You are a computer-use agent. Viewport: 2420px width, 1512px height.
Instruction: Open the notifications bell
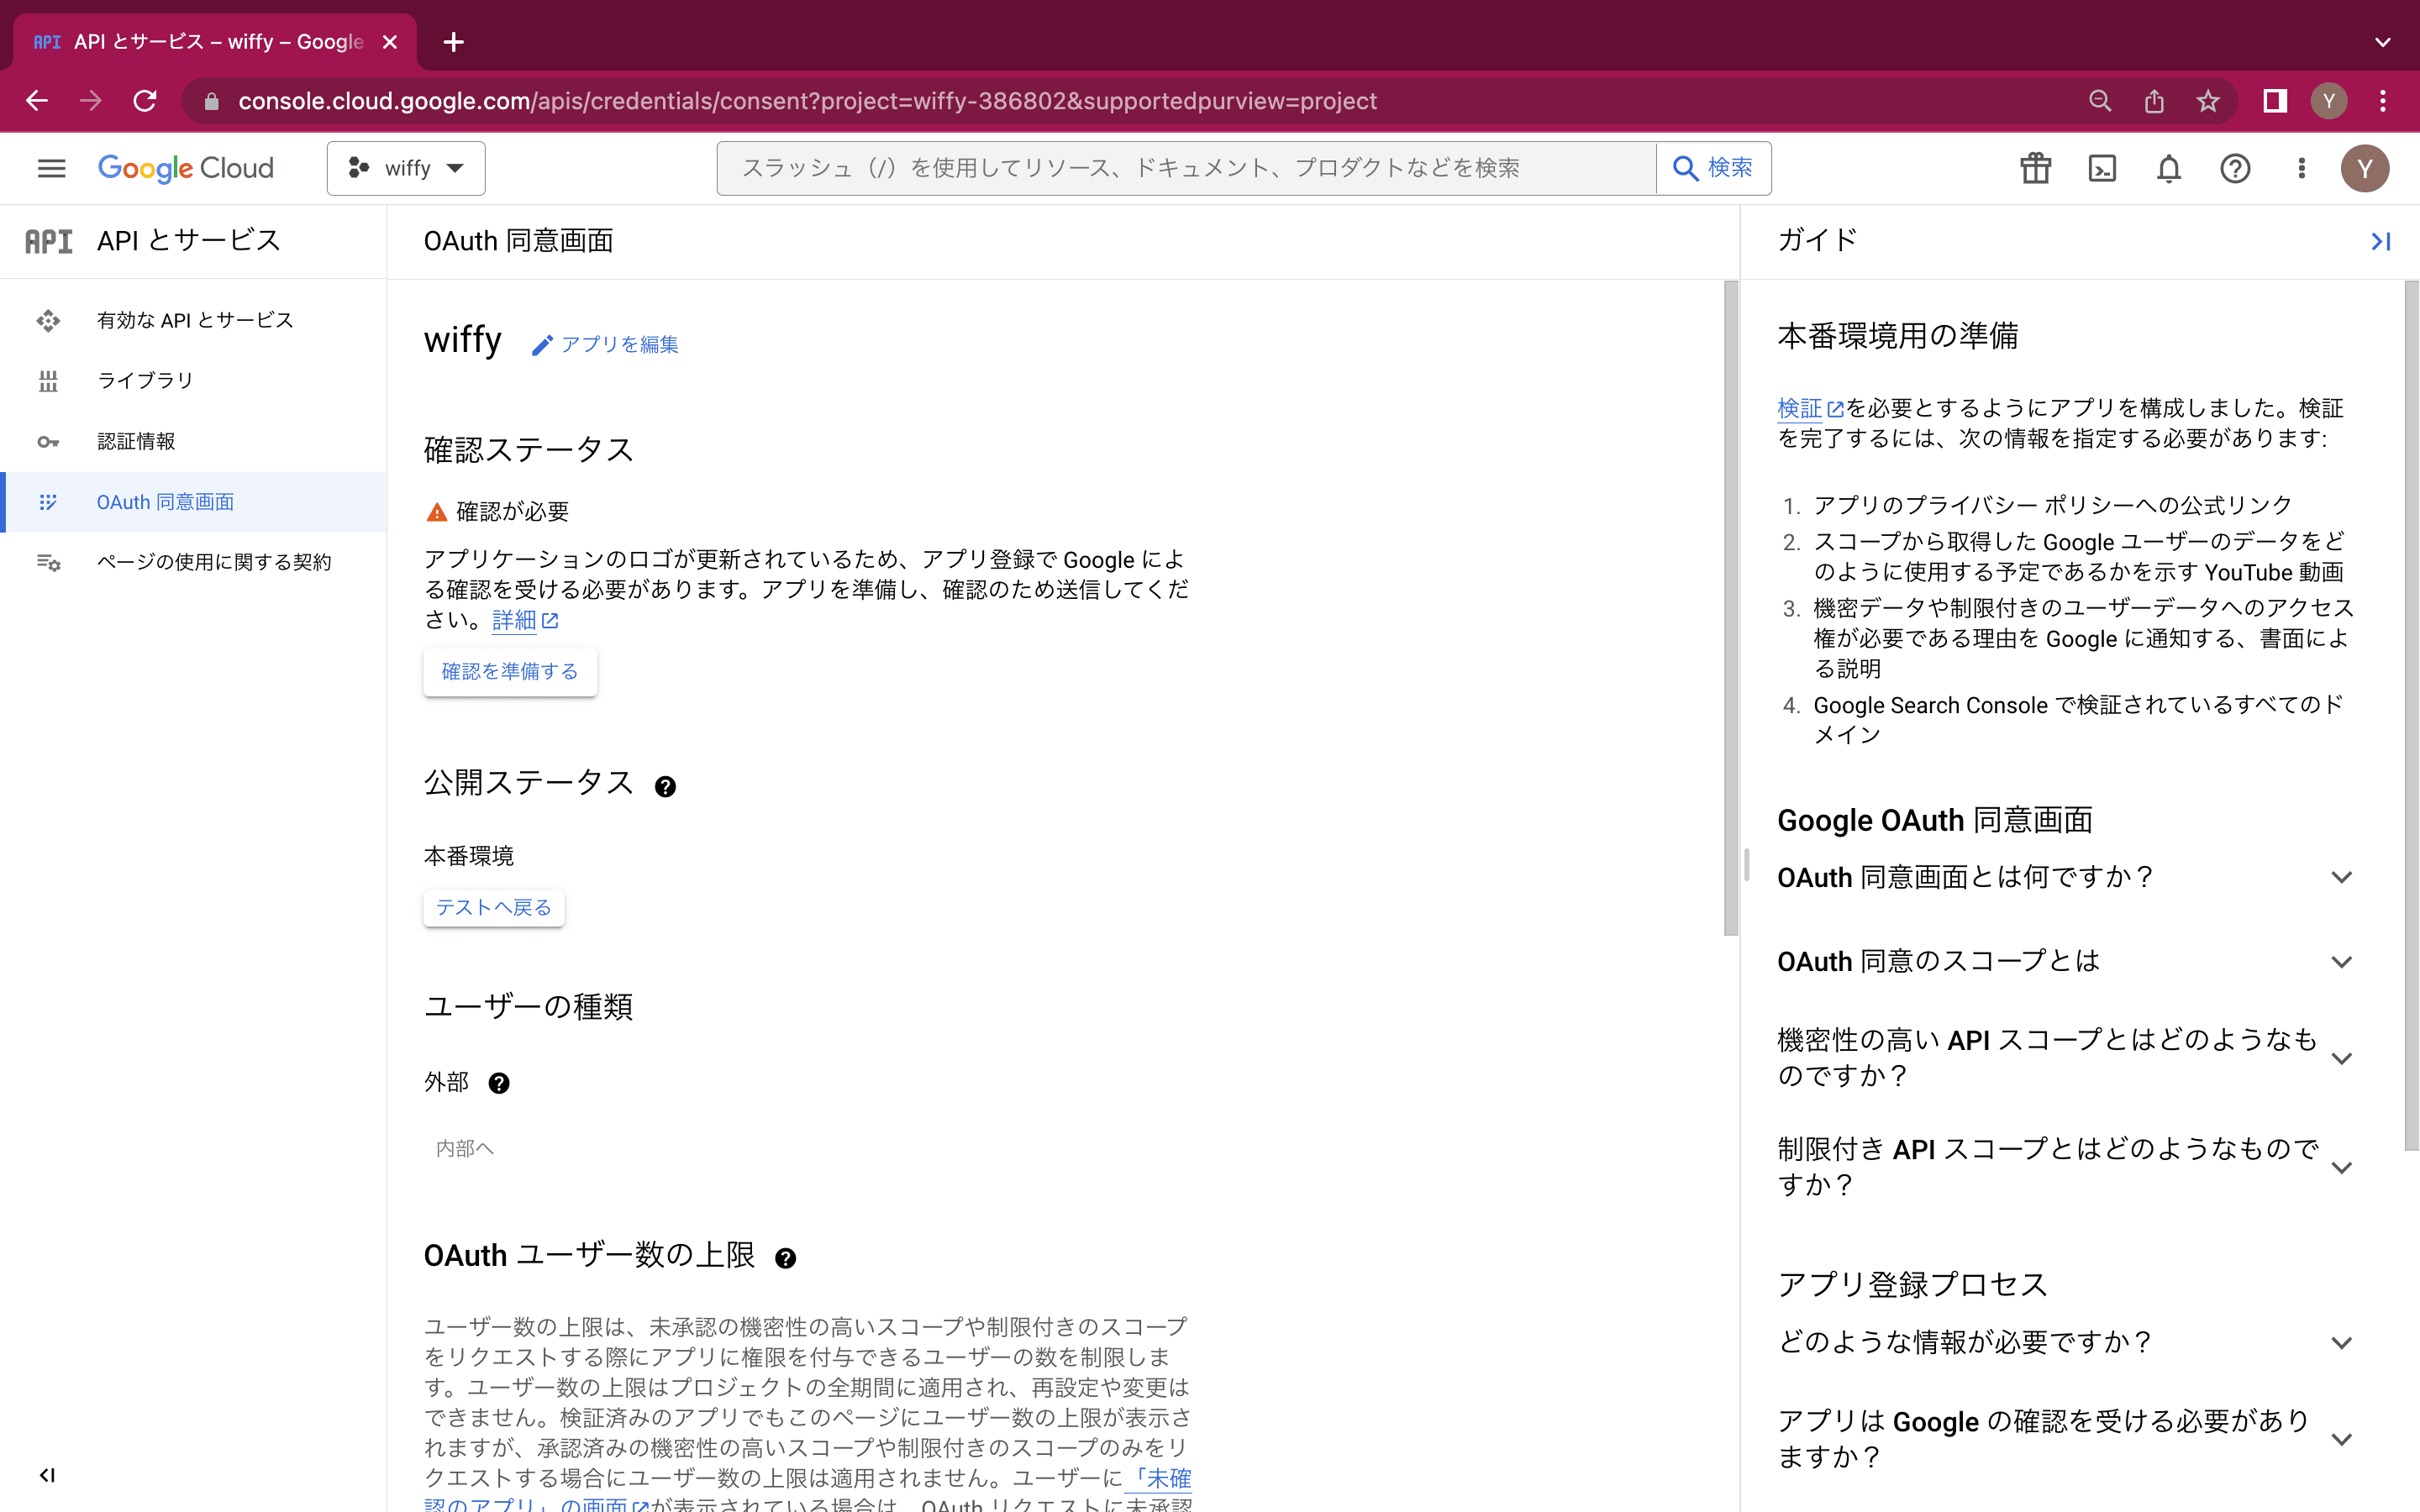[x=2168, y=168]
